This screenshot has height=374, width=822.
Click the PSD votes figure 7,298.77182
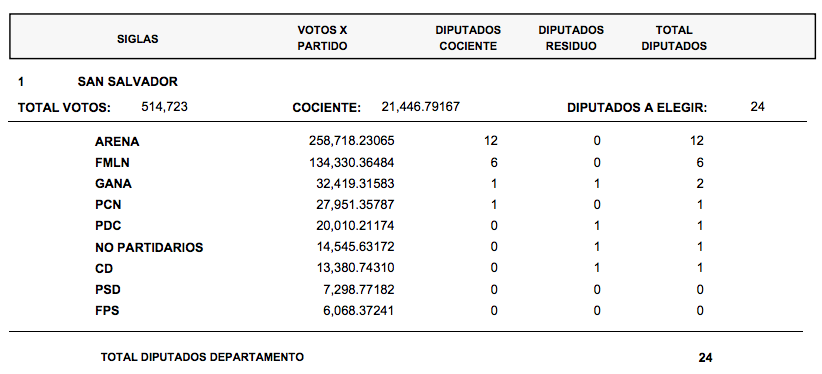point(359,290)
